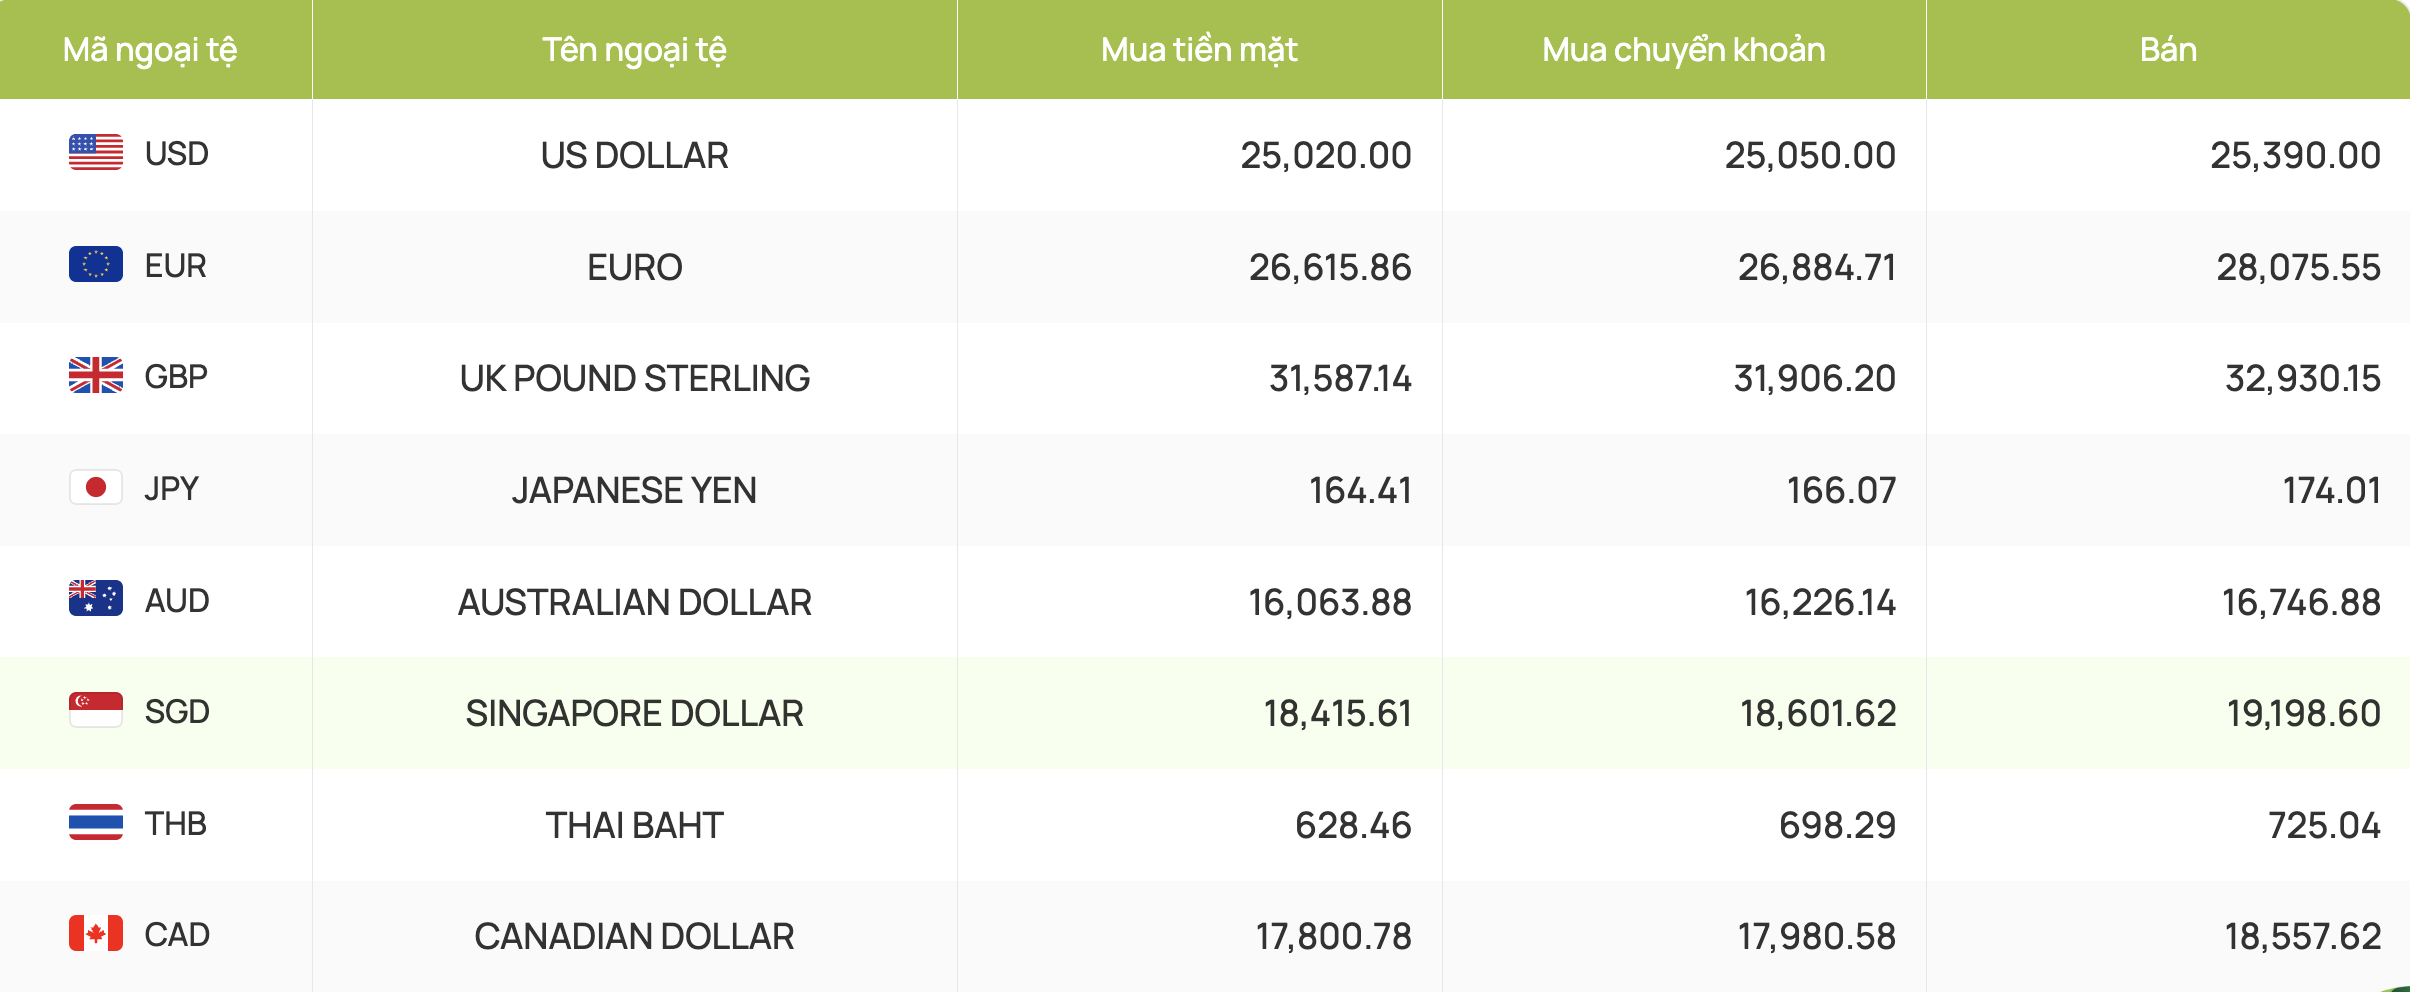Click the JPY transfer buy rate 166.07

point(1841,491)
